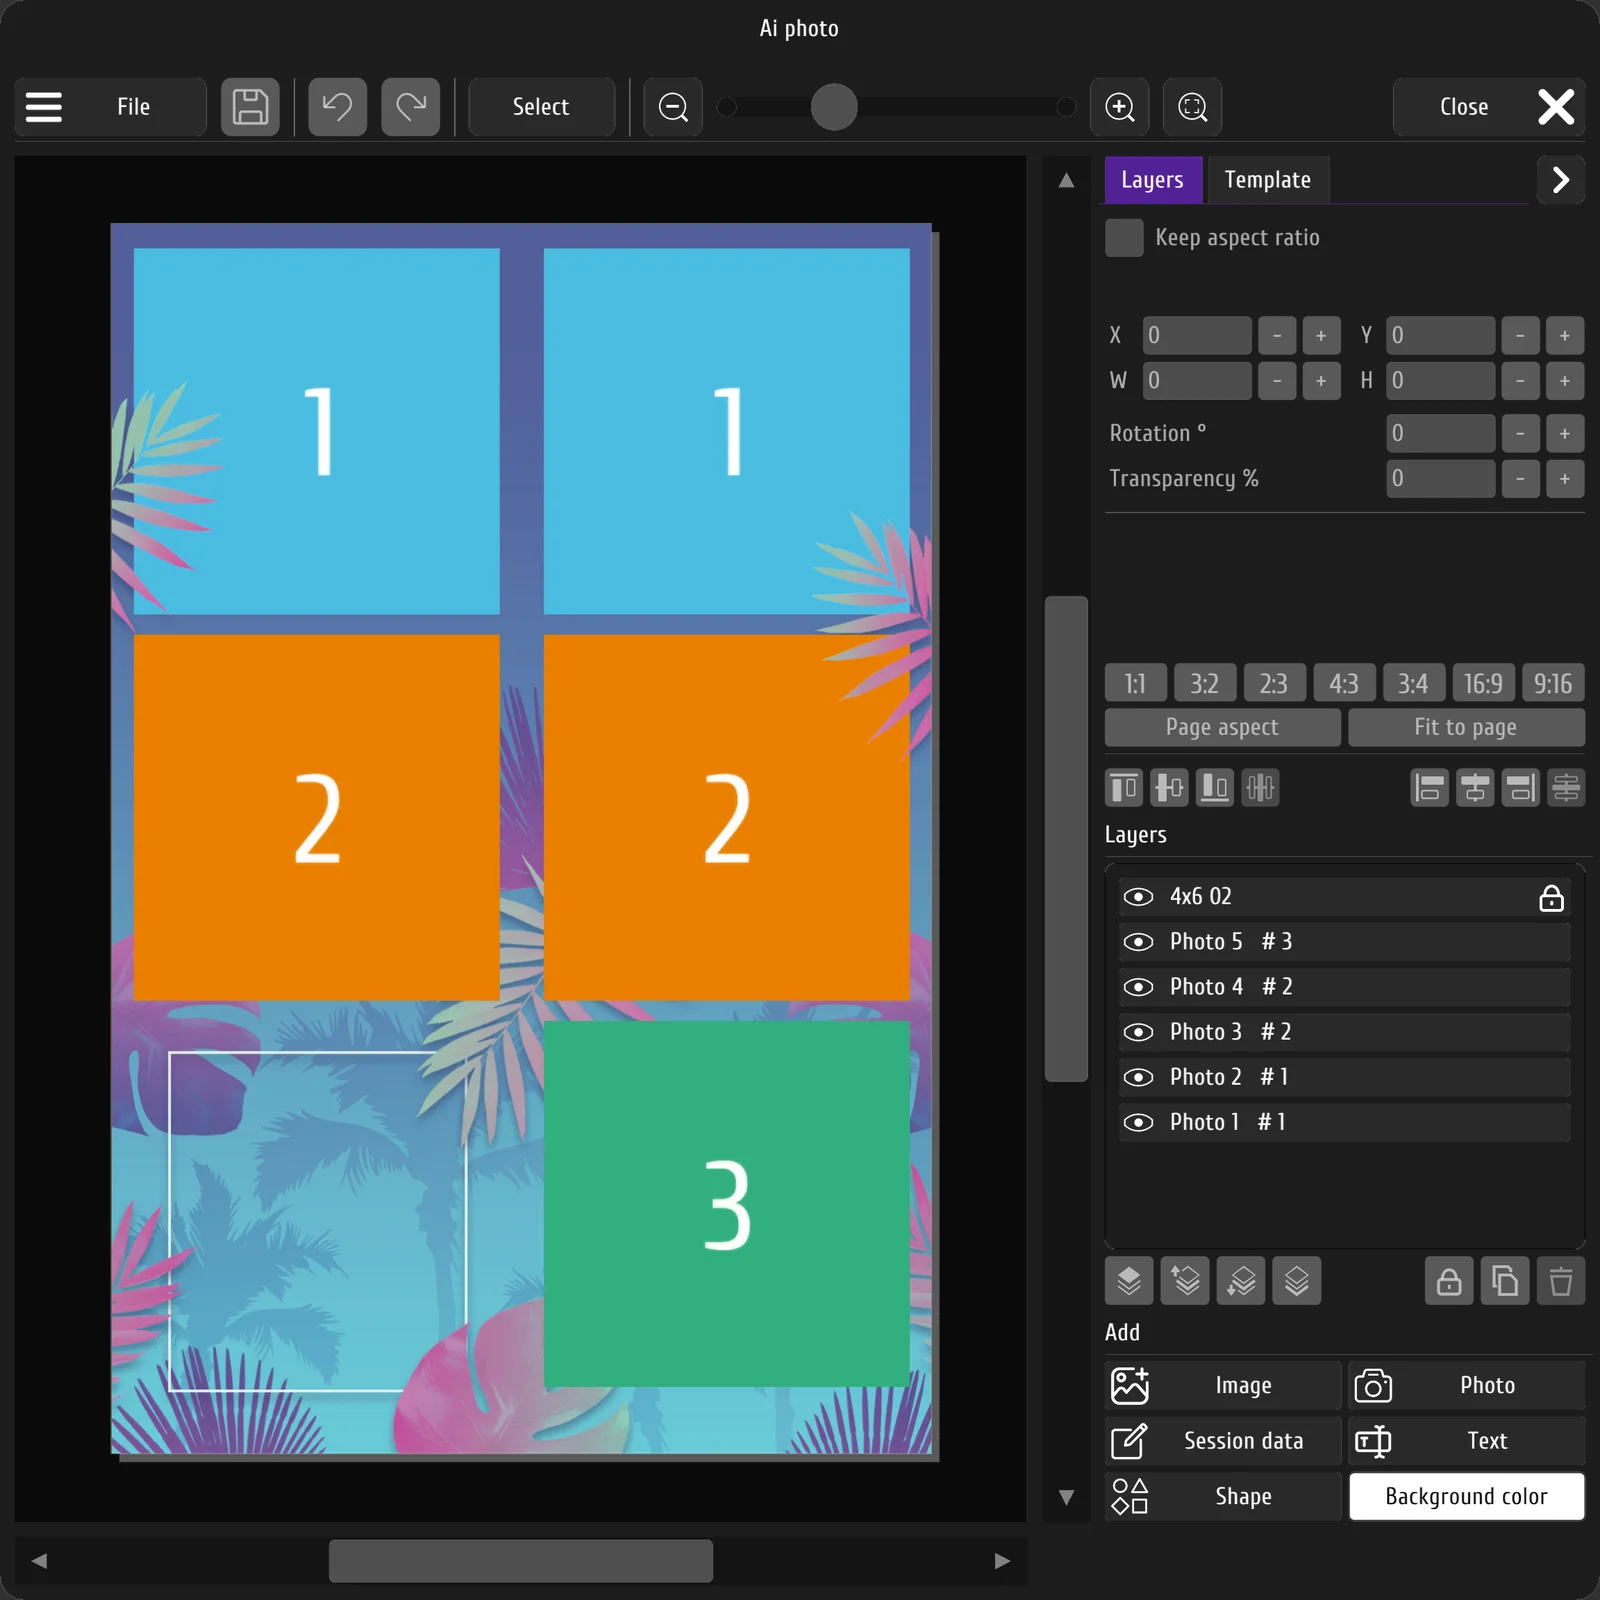Click the Fit to page button
This screenshot has width=1600, height=1600.
(1466, 727)
